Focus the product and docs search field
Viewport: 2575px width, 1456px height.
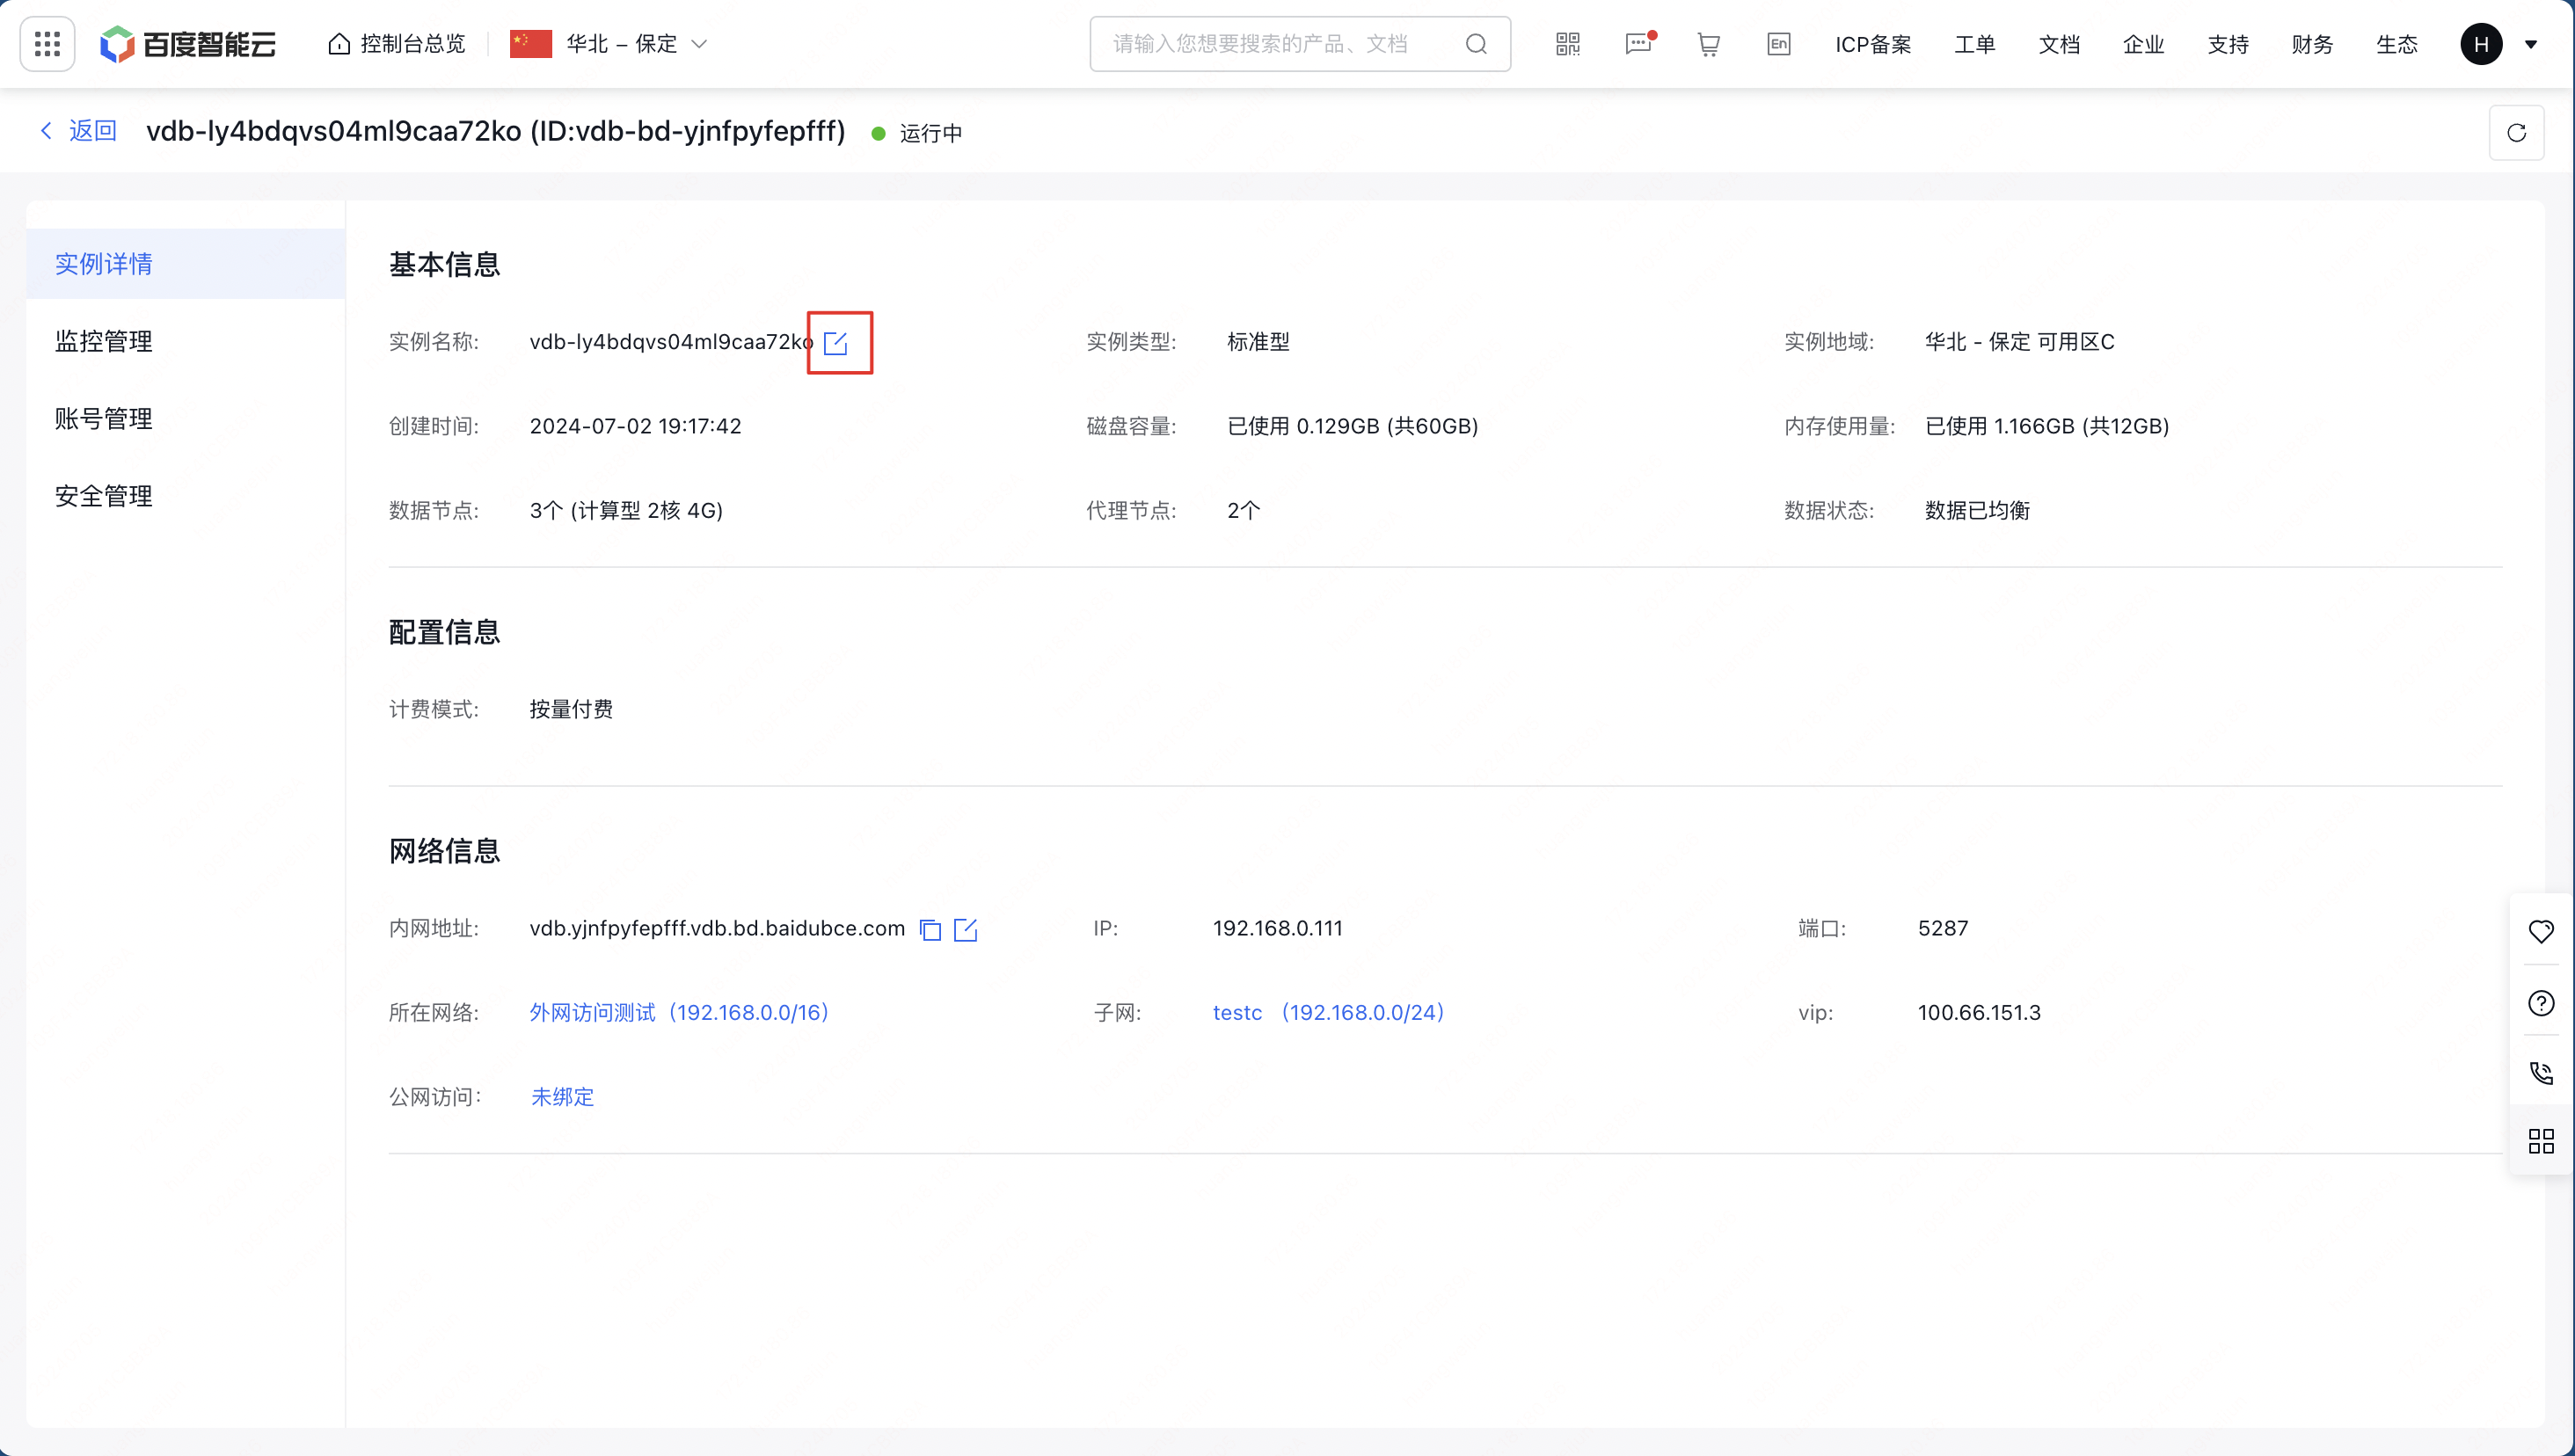coord(1299,44)
